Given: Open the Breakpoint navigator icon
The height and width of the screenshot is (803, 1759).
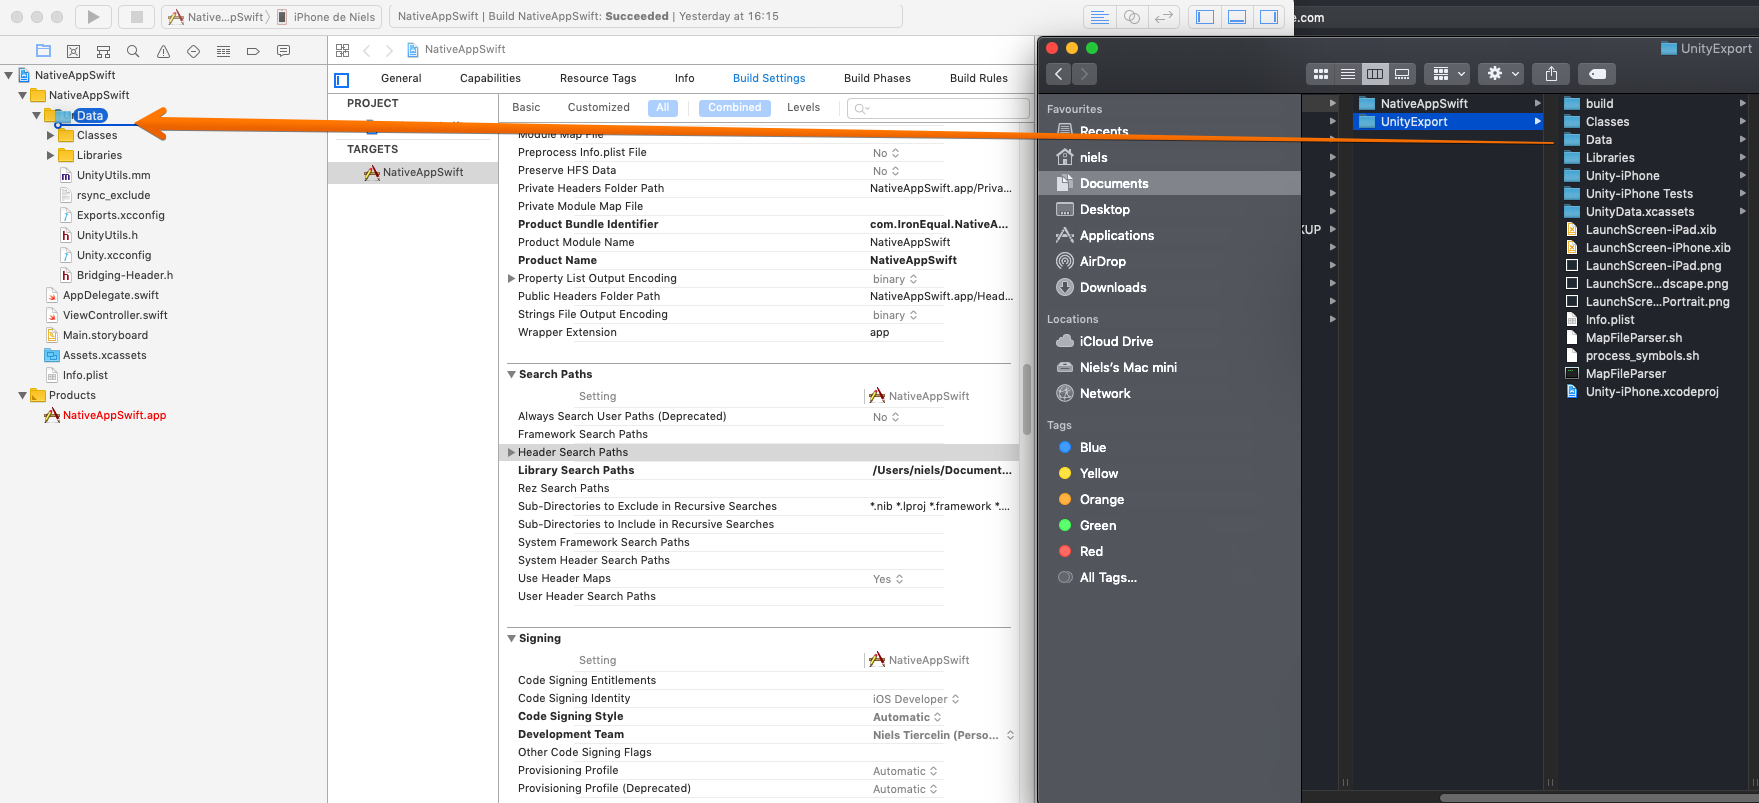Looking at the screenshot, I should (x=253, y=51).
